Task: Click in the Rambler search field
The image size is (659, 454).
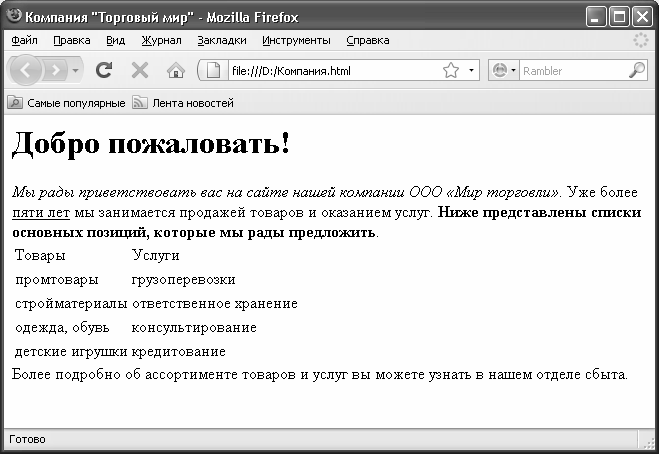Action: (570, 71)
